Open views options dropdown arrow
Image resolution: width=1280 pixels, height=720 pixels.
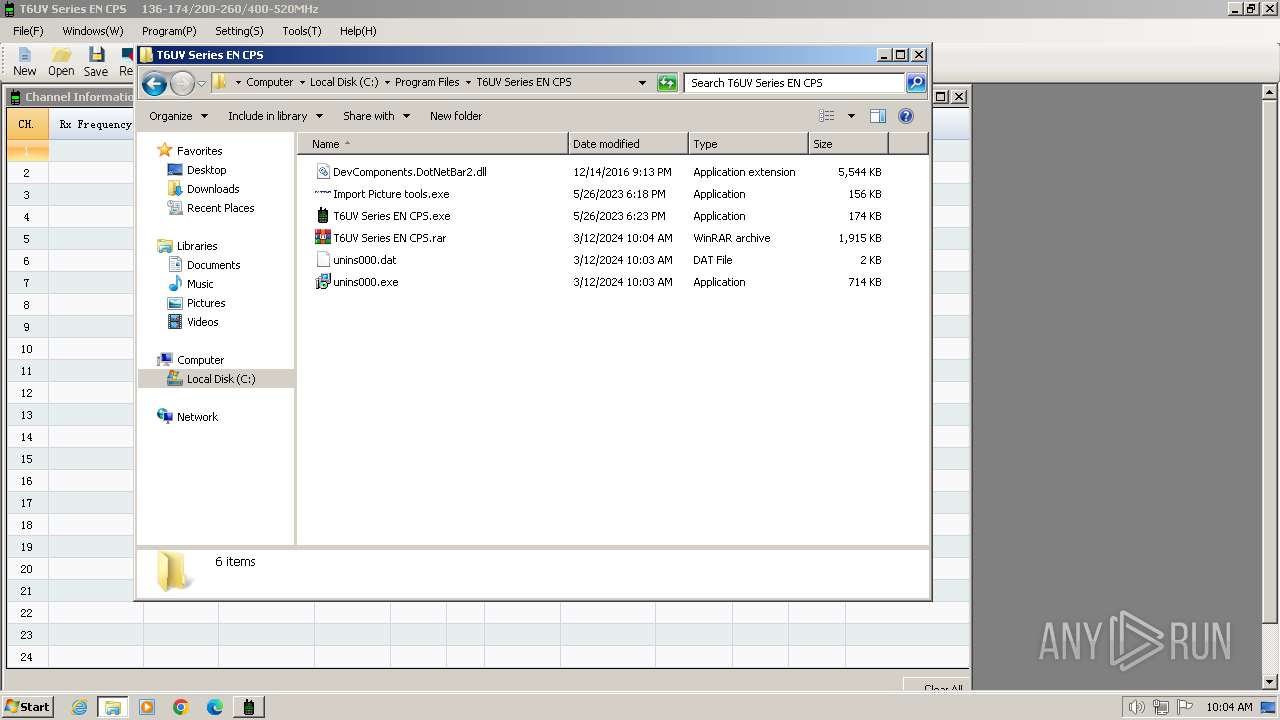[851, 116]
